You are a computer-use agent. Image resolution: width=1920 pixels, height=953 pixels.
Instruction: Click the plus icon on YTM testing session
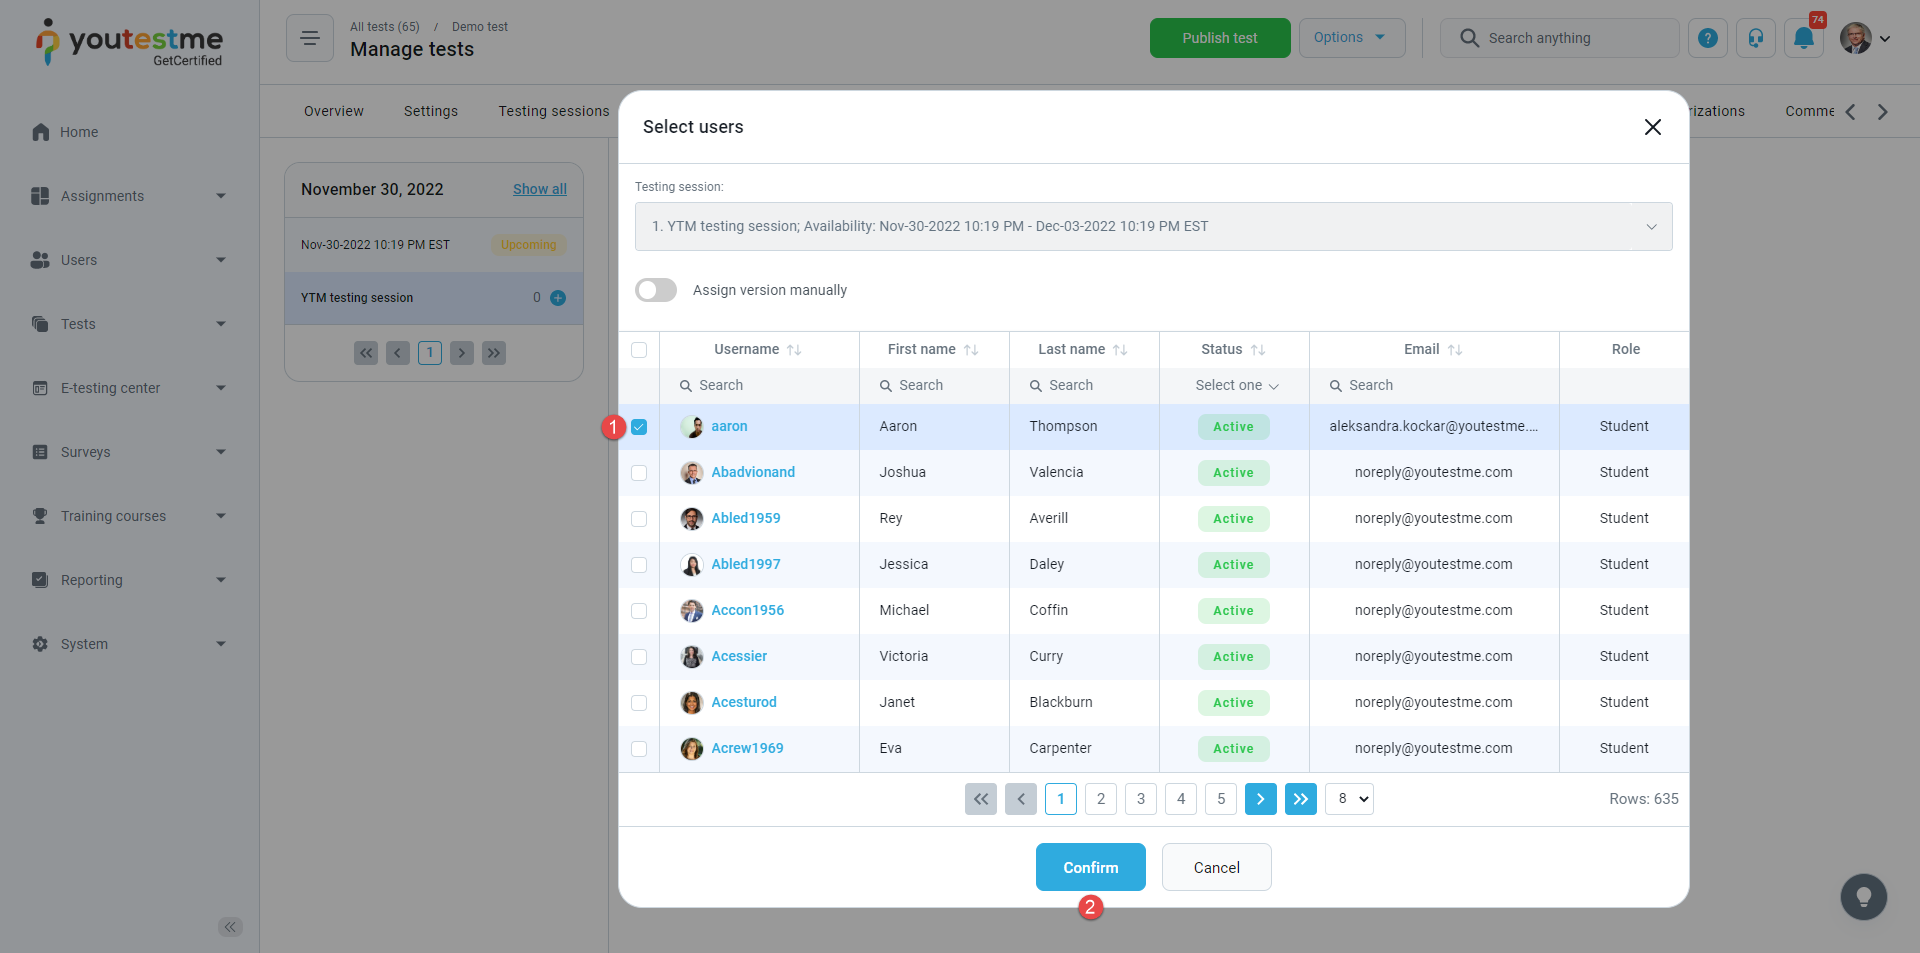(x=558, y=298)
